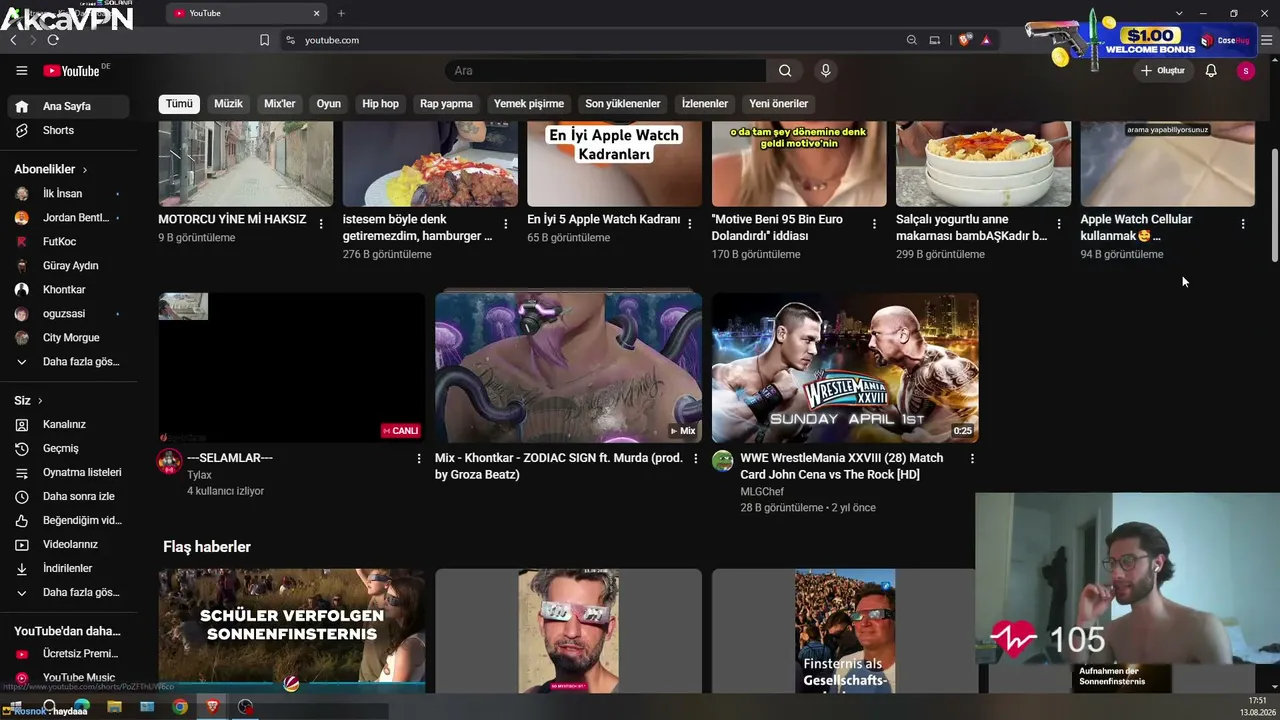Open Khontkar subscription channel

click(67, 290)
